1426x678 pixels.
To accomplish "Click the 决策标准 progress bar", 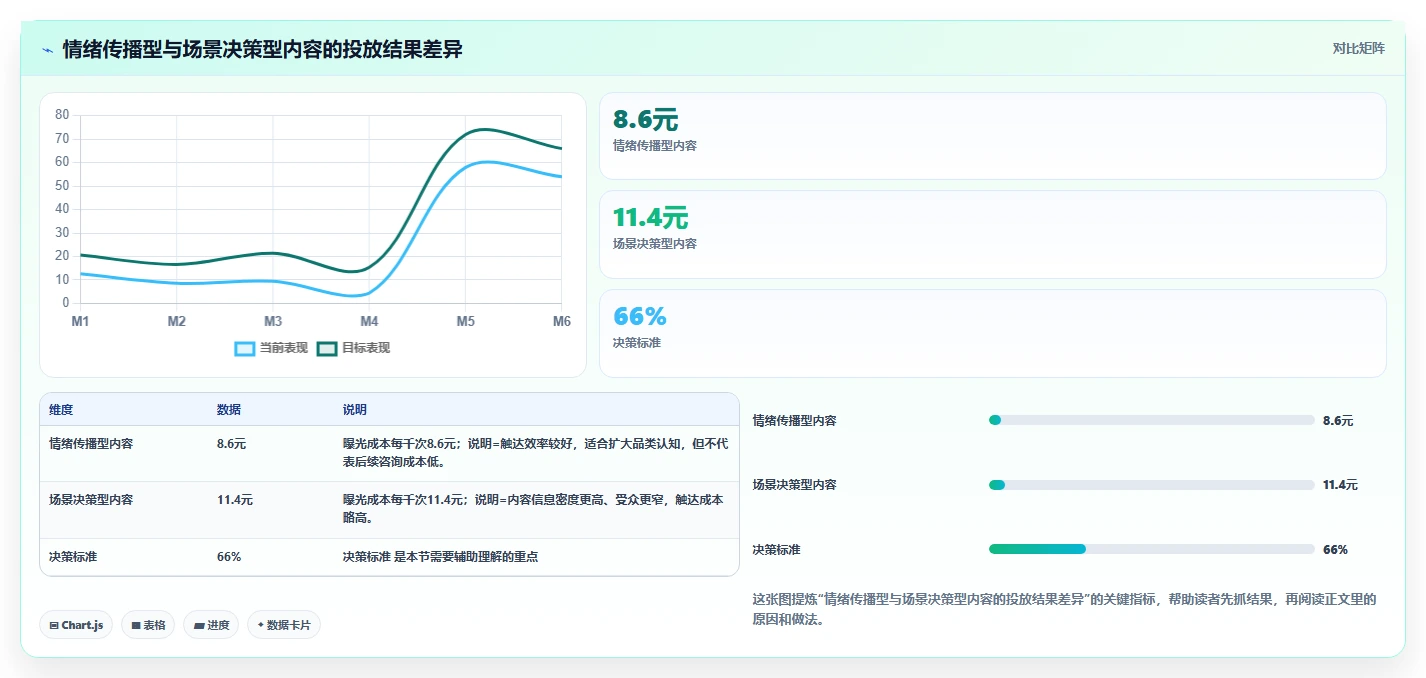I will click(x=1151, y=549).
